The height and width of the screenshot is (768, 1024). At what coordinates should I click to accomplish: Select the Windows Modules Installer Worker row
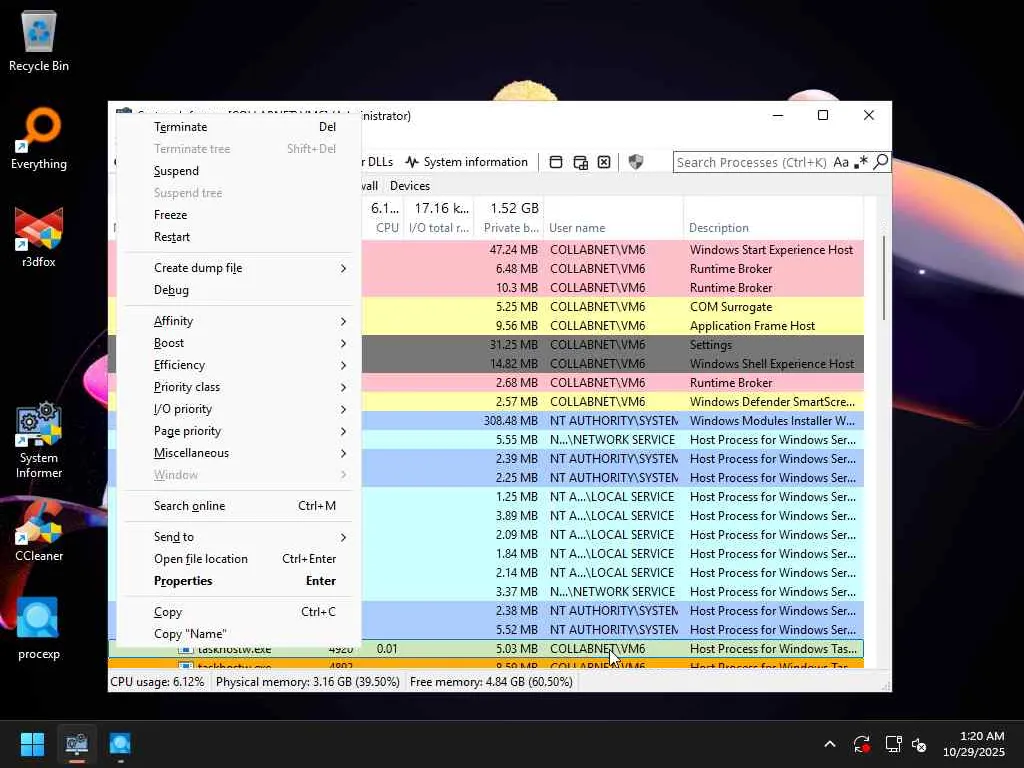613,421
